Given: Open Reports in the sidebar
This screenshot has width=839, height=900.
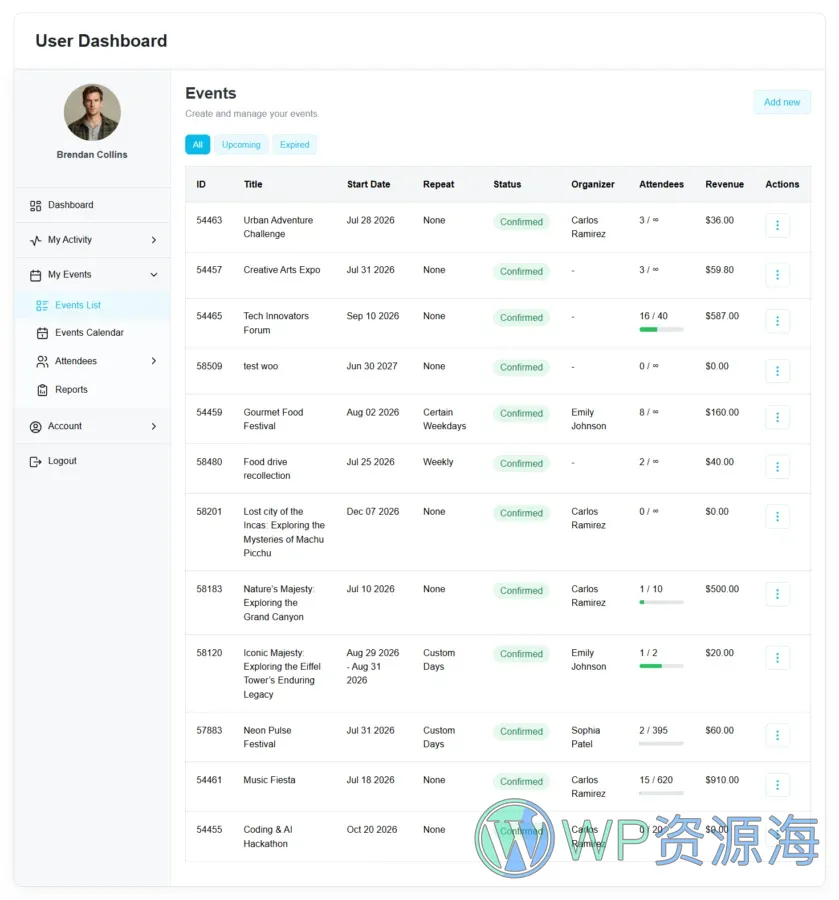Looking at the screenshot, I should (x=92, y=390).
